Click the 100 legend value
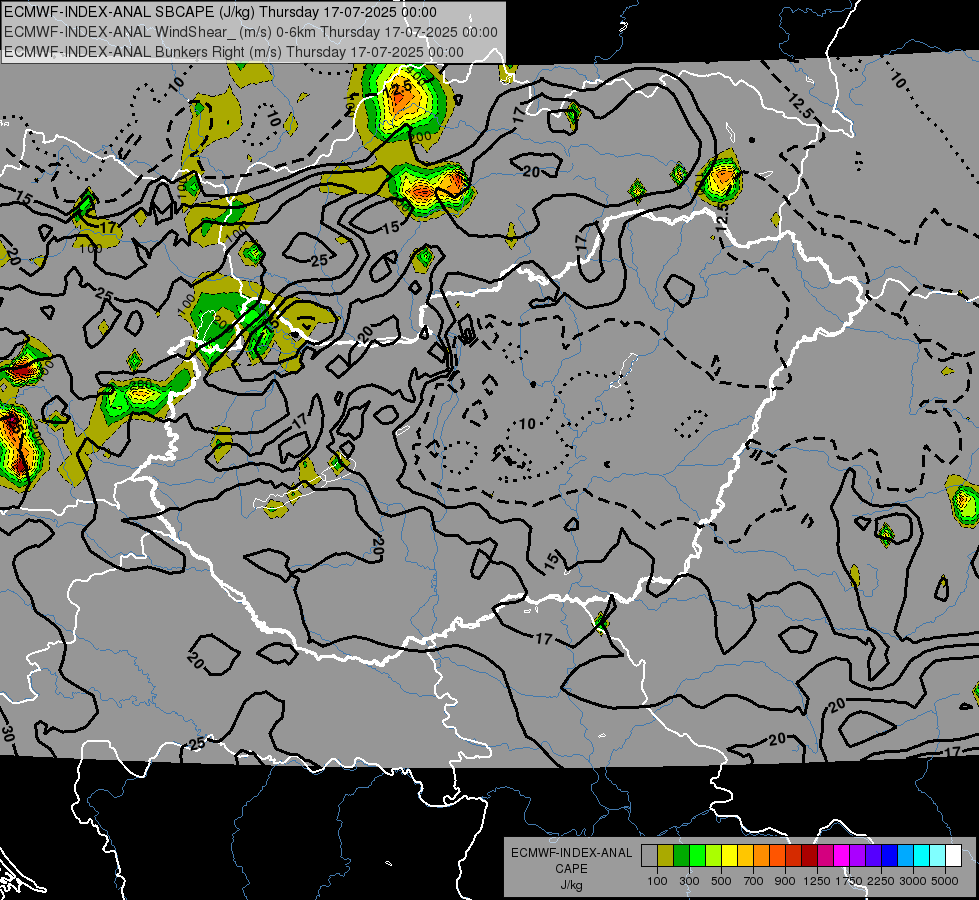979x900 pixels. (657, 881)
